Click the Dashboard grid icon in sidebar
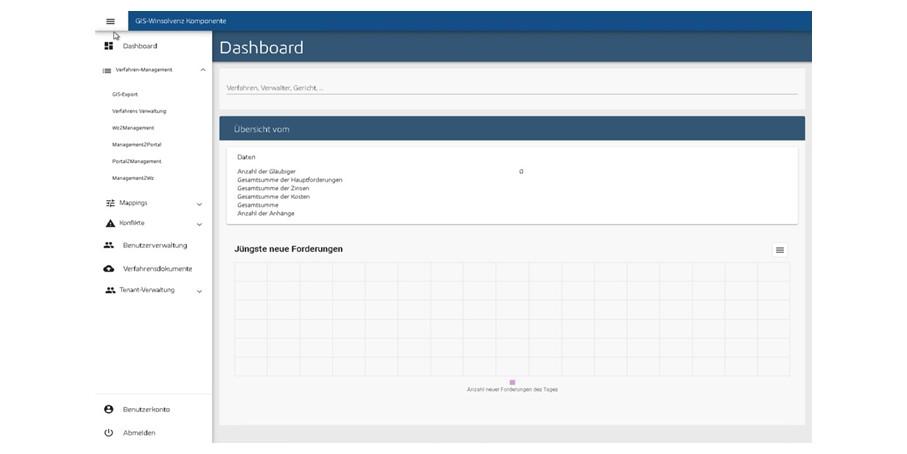Viewport: 907px width, 454px height. tap(109, 46)
